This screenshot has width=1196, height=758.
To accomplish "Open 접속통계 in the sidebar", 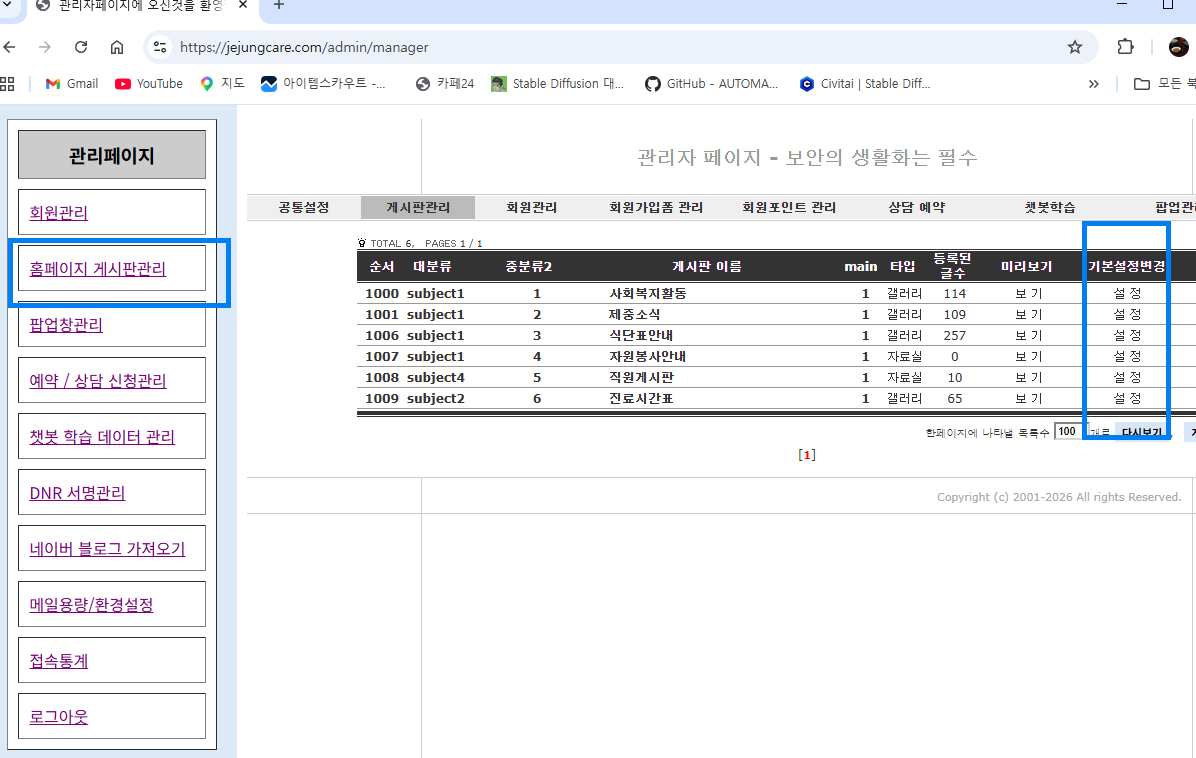I will coord(59,660).
